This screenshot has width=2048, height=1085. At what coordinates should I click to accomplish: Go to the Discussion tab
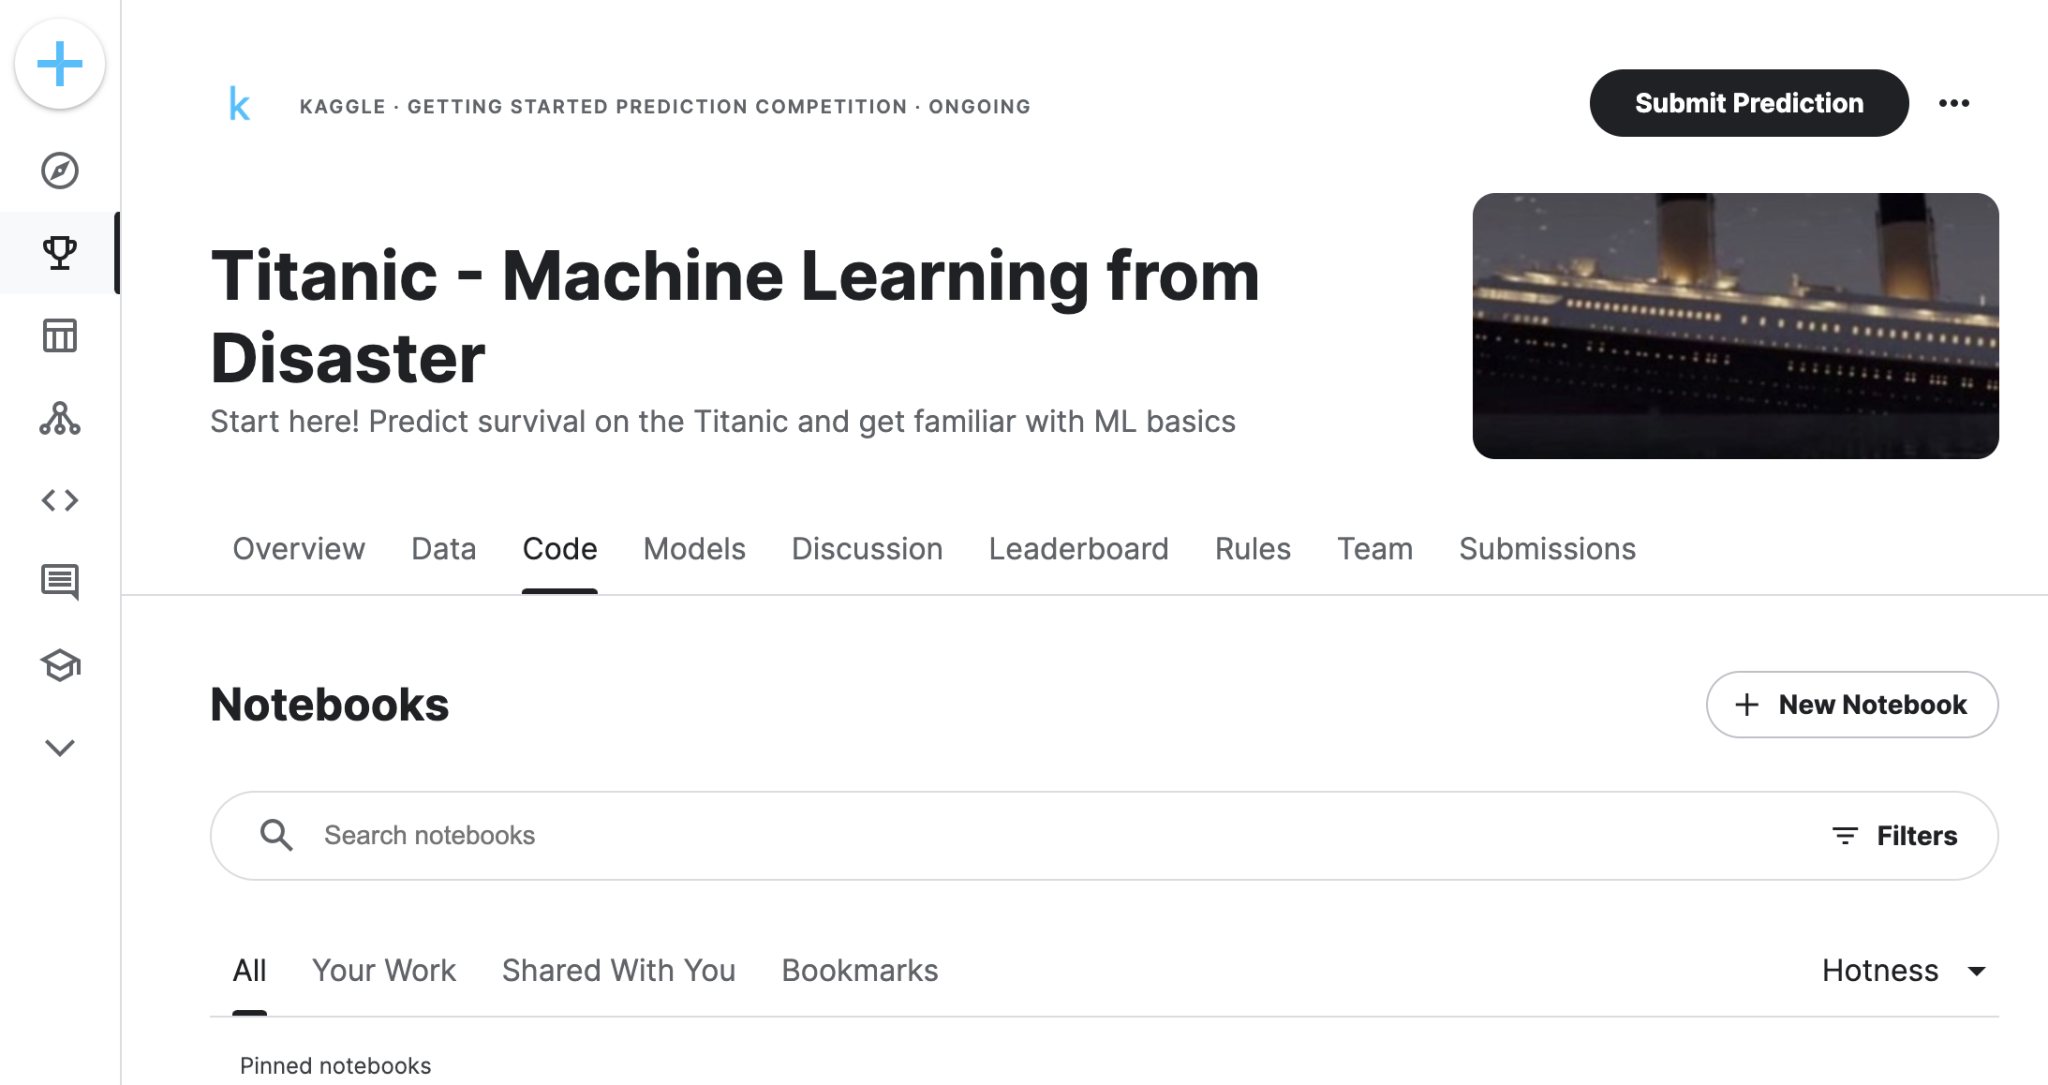tap(867, 549)
